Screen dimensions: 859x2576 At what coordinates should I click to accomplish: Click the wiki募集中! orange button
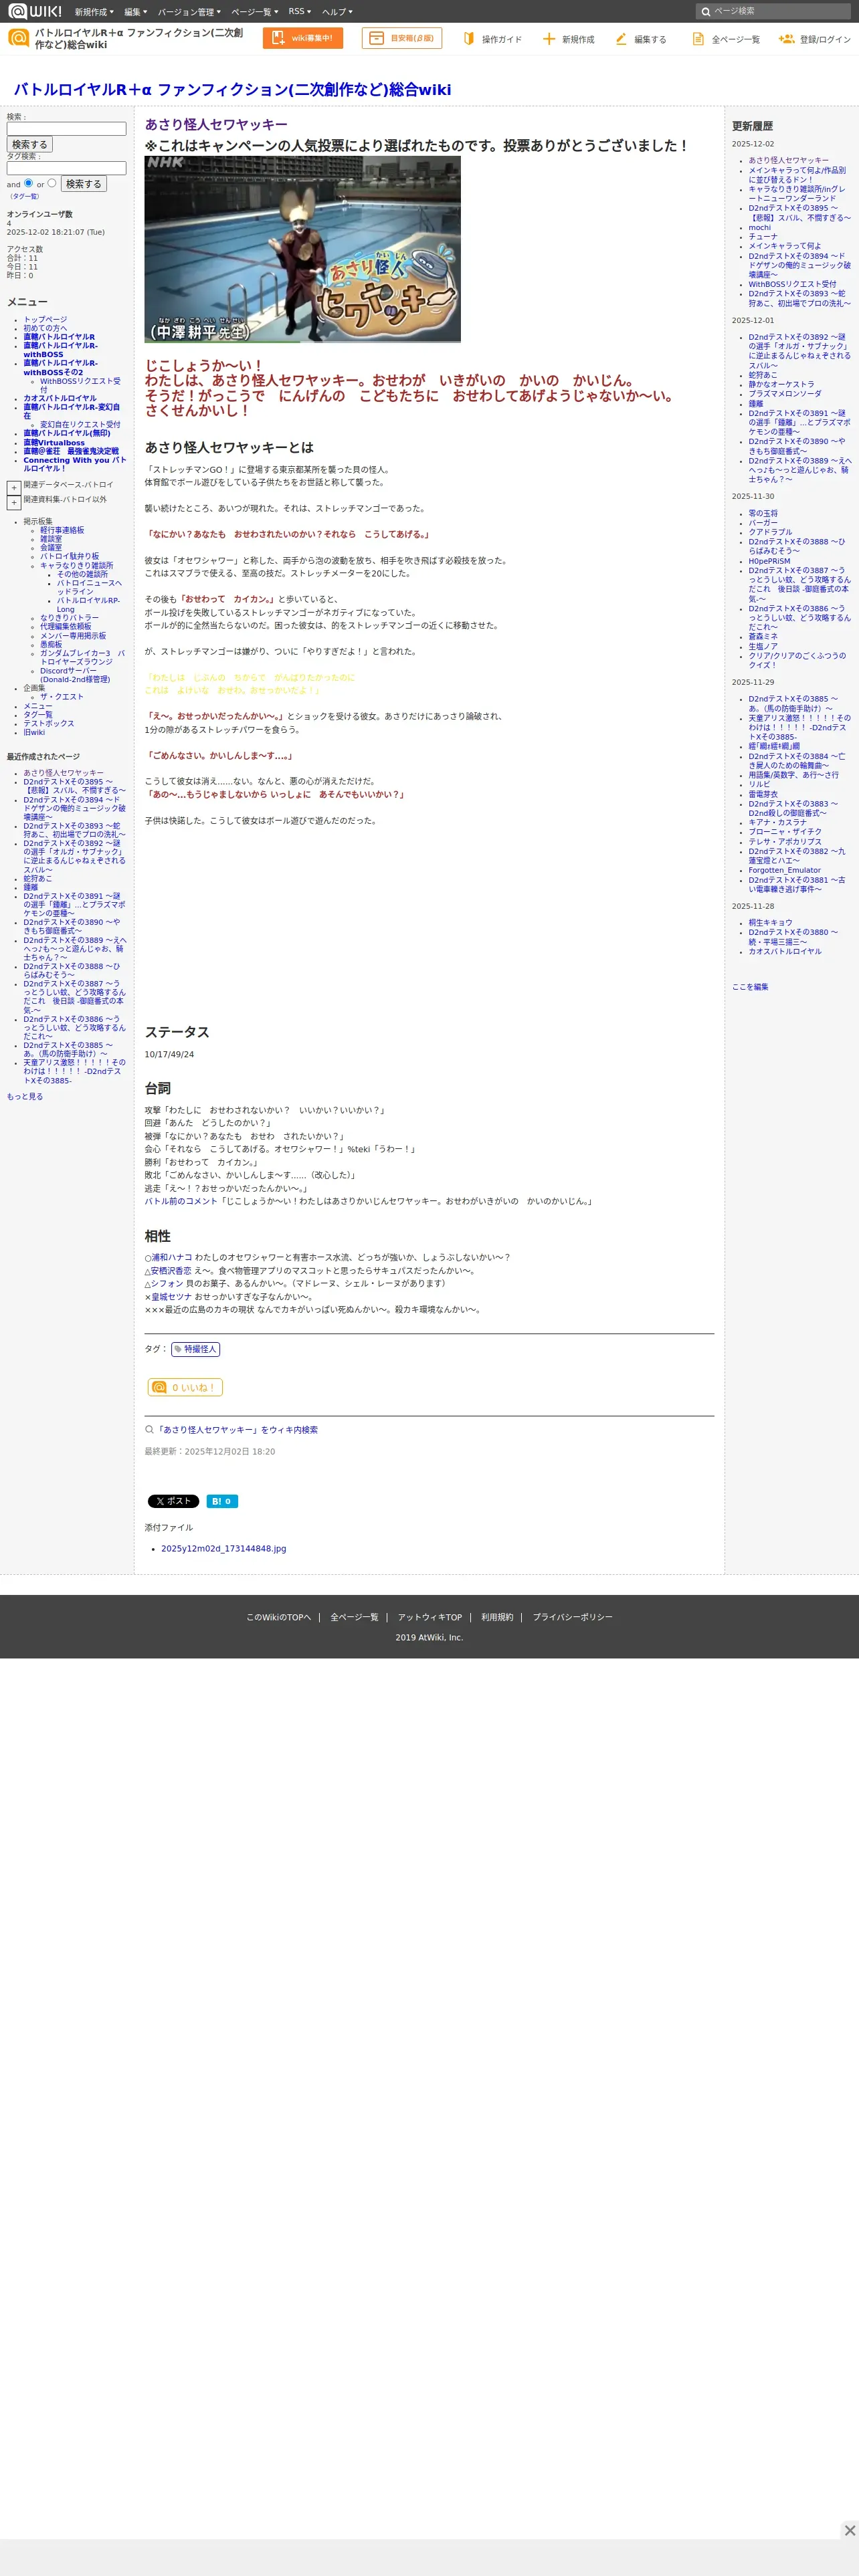click(303, 38)
